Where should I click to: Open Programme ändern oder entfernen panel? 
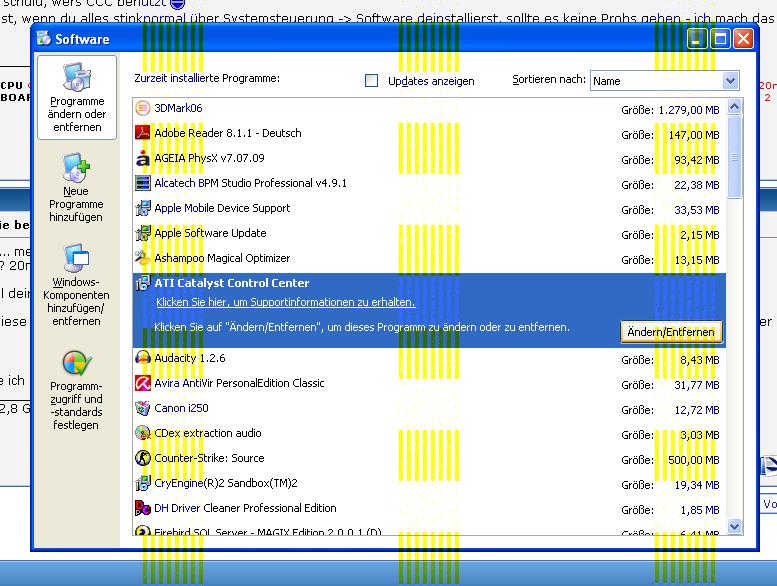[77, 98]
